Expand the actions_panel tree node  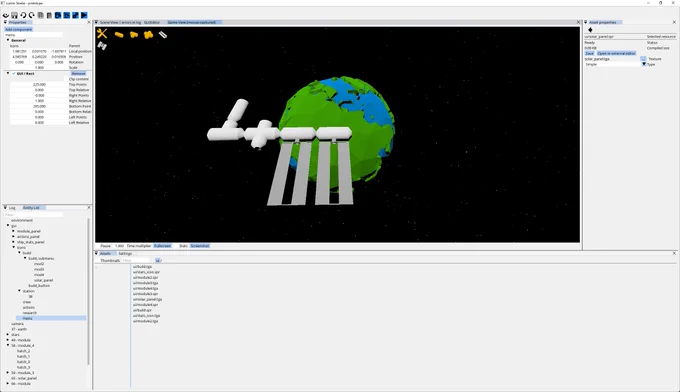point(13,236)
